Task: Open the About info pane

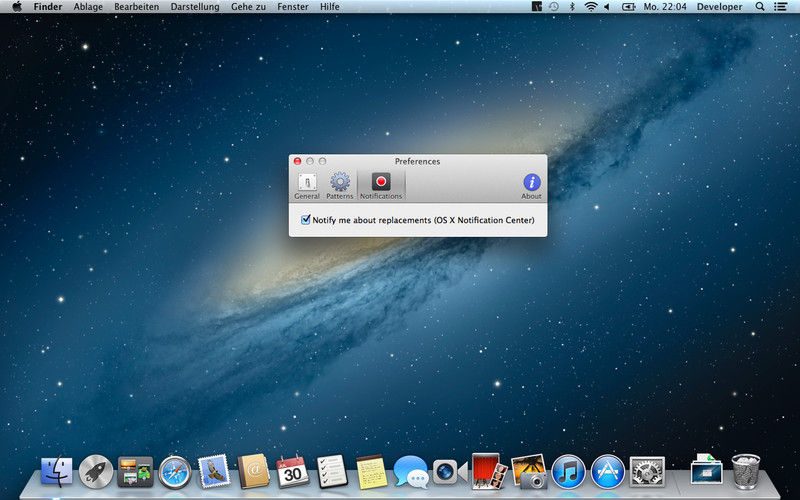Action: 531,186
